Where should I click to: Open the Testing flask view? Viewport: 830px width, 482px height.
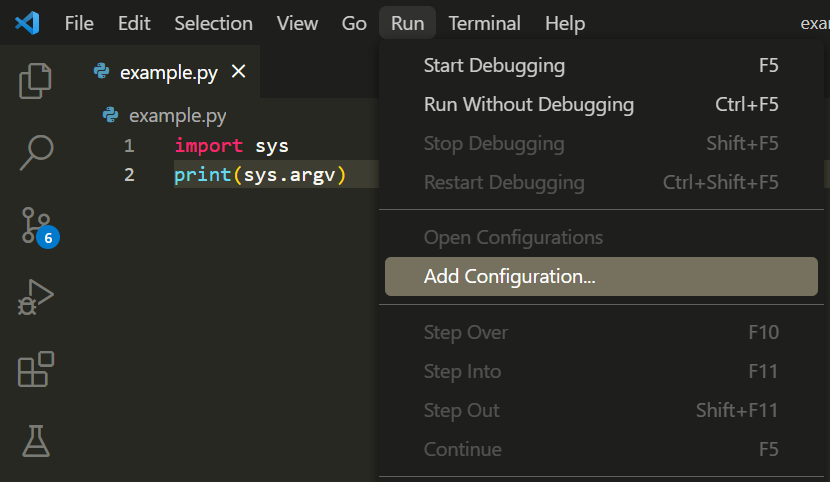click(x=36, y=441)
